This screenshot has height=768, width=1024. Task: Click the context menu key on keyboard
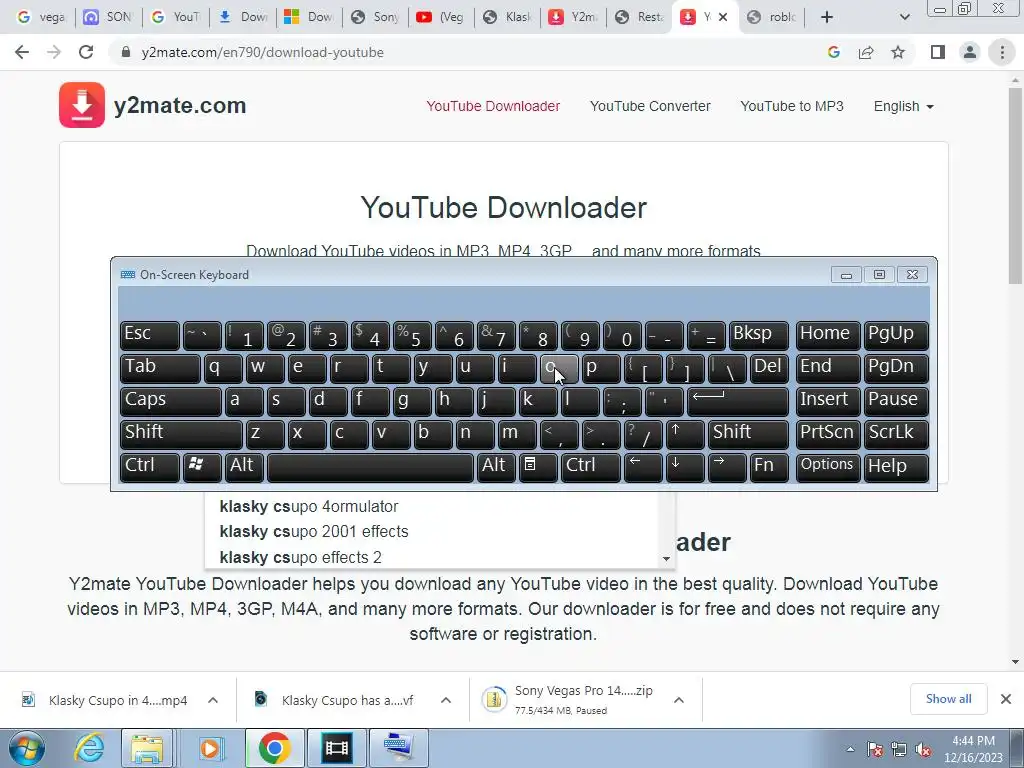[537, 466]
